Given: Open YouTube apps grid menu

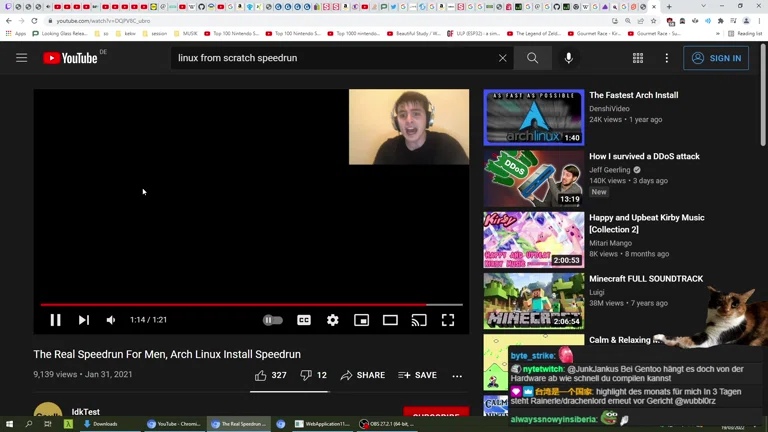Looking at the screenshot, I should pyautogui.click(x=638, y=58).
